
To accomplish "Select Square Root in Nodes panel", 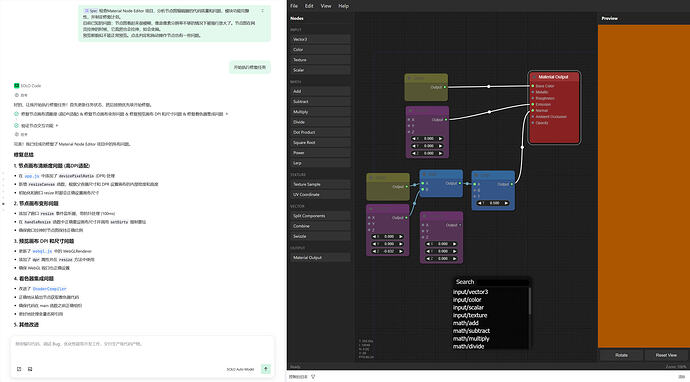I will (320, 143).
